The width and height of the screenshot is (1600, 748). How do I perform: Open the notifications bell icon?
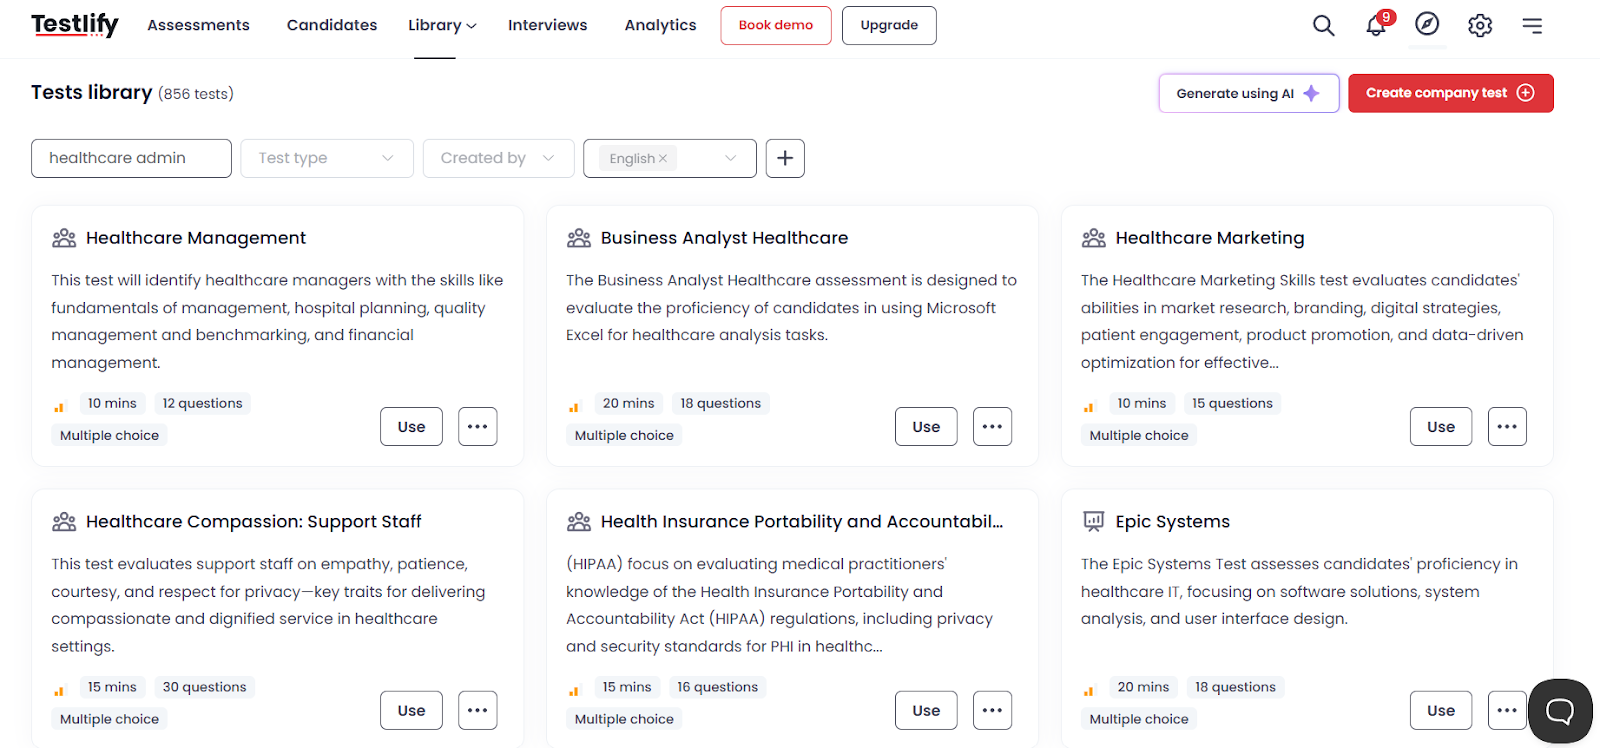coord(1377,25)
